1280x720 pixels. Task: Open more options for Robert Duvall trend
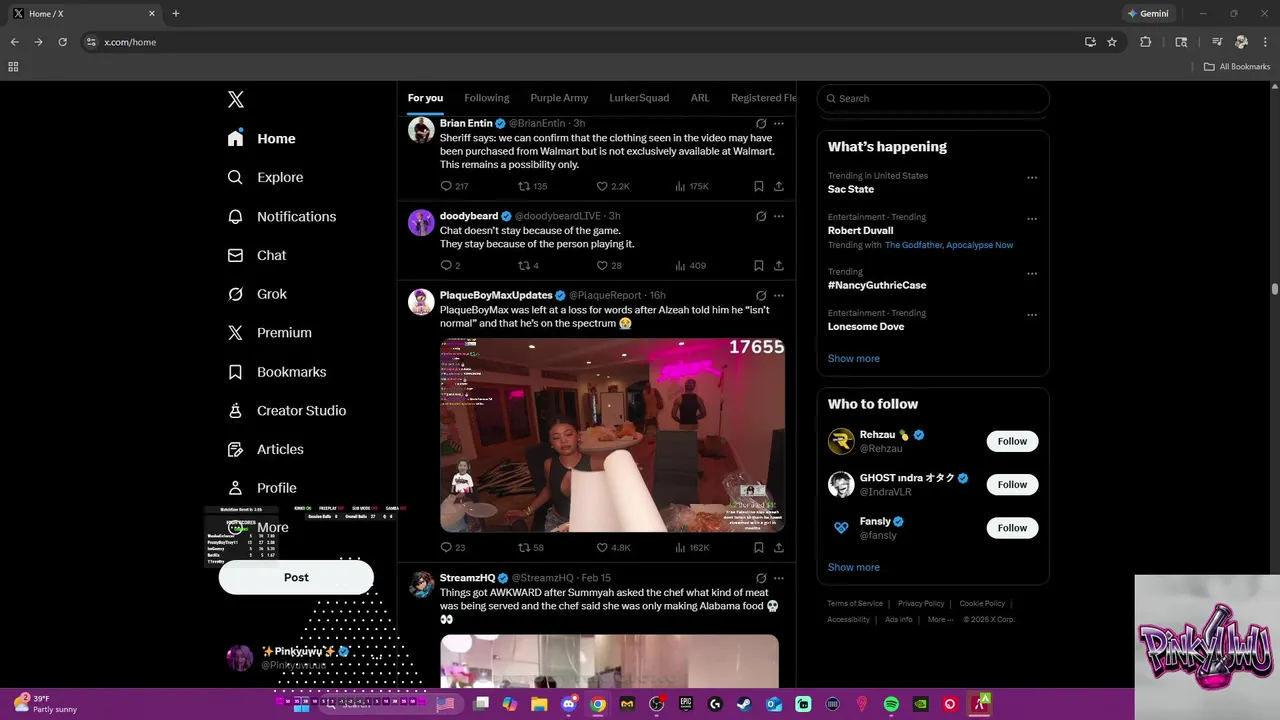[x=1031, y=219]
